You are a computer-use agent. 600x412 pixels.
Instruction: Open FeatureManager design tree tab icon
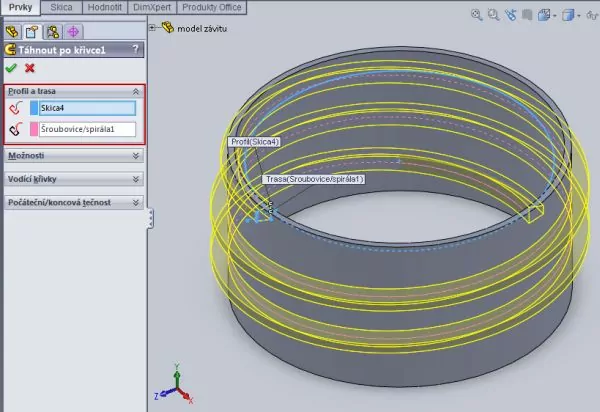tap(13, 31)
